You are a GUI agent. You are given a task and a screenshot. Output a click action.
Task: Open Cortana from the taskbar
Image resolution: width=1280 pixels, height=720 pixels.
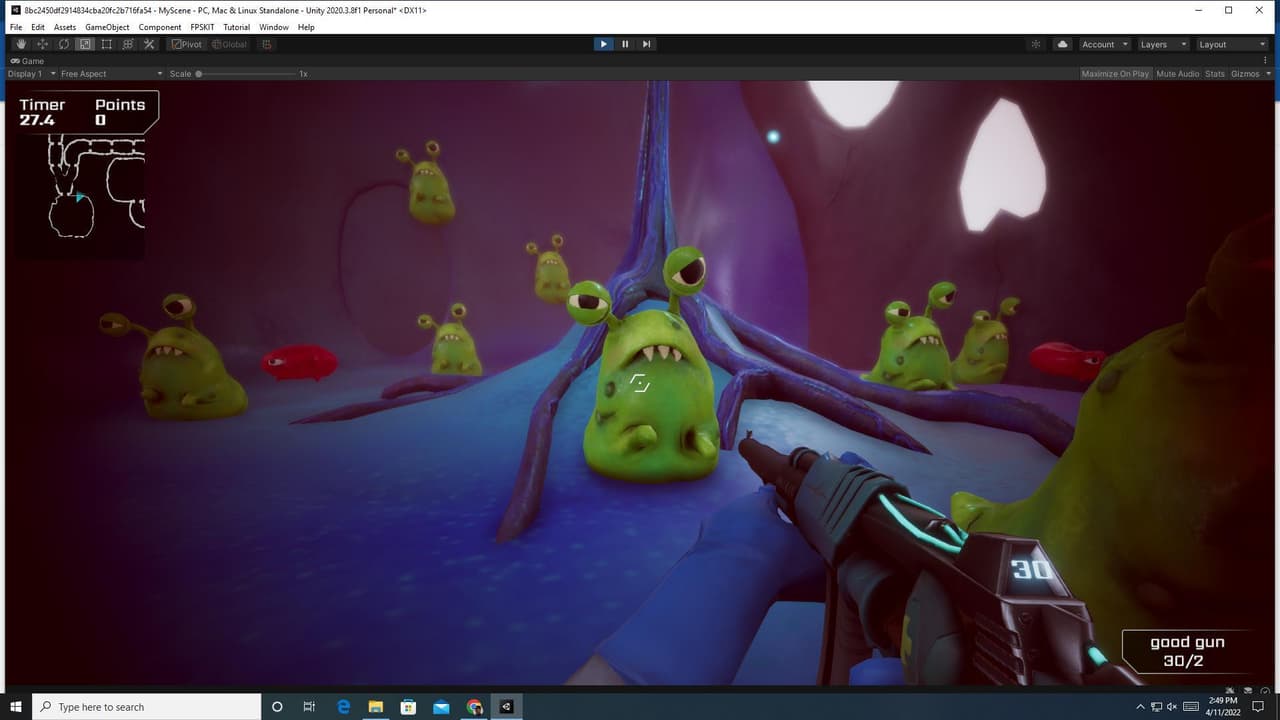277,707
